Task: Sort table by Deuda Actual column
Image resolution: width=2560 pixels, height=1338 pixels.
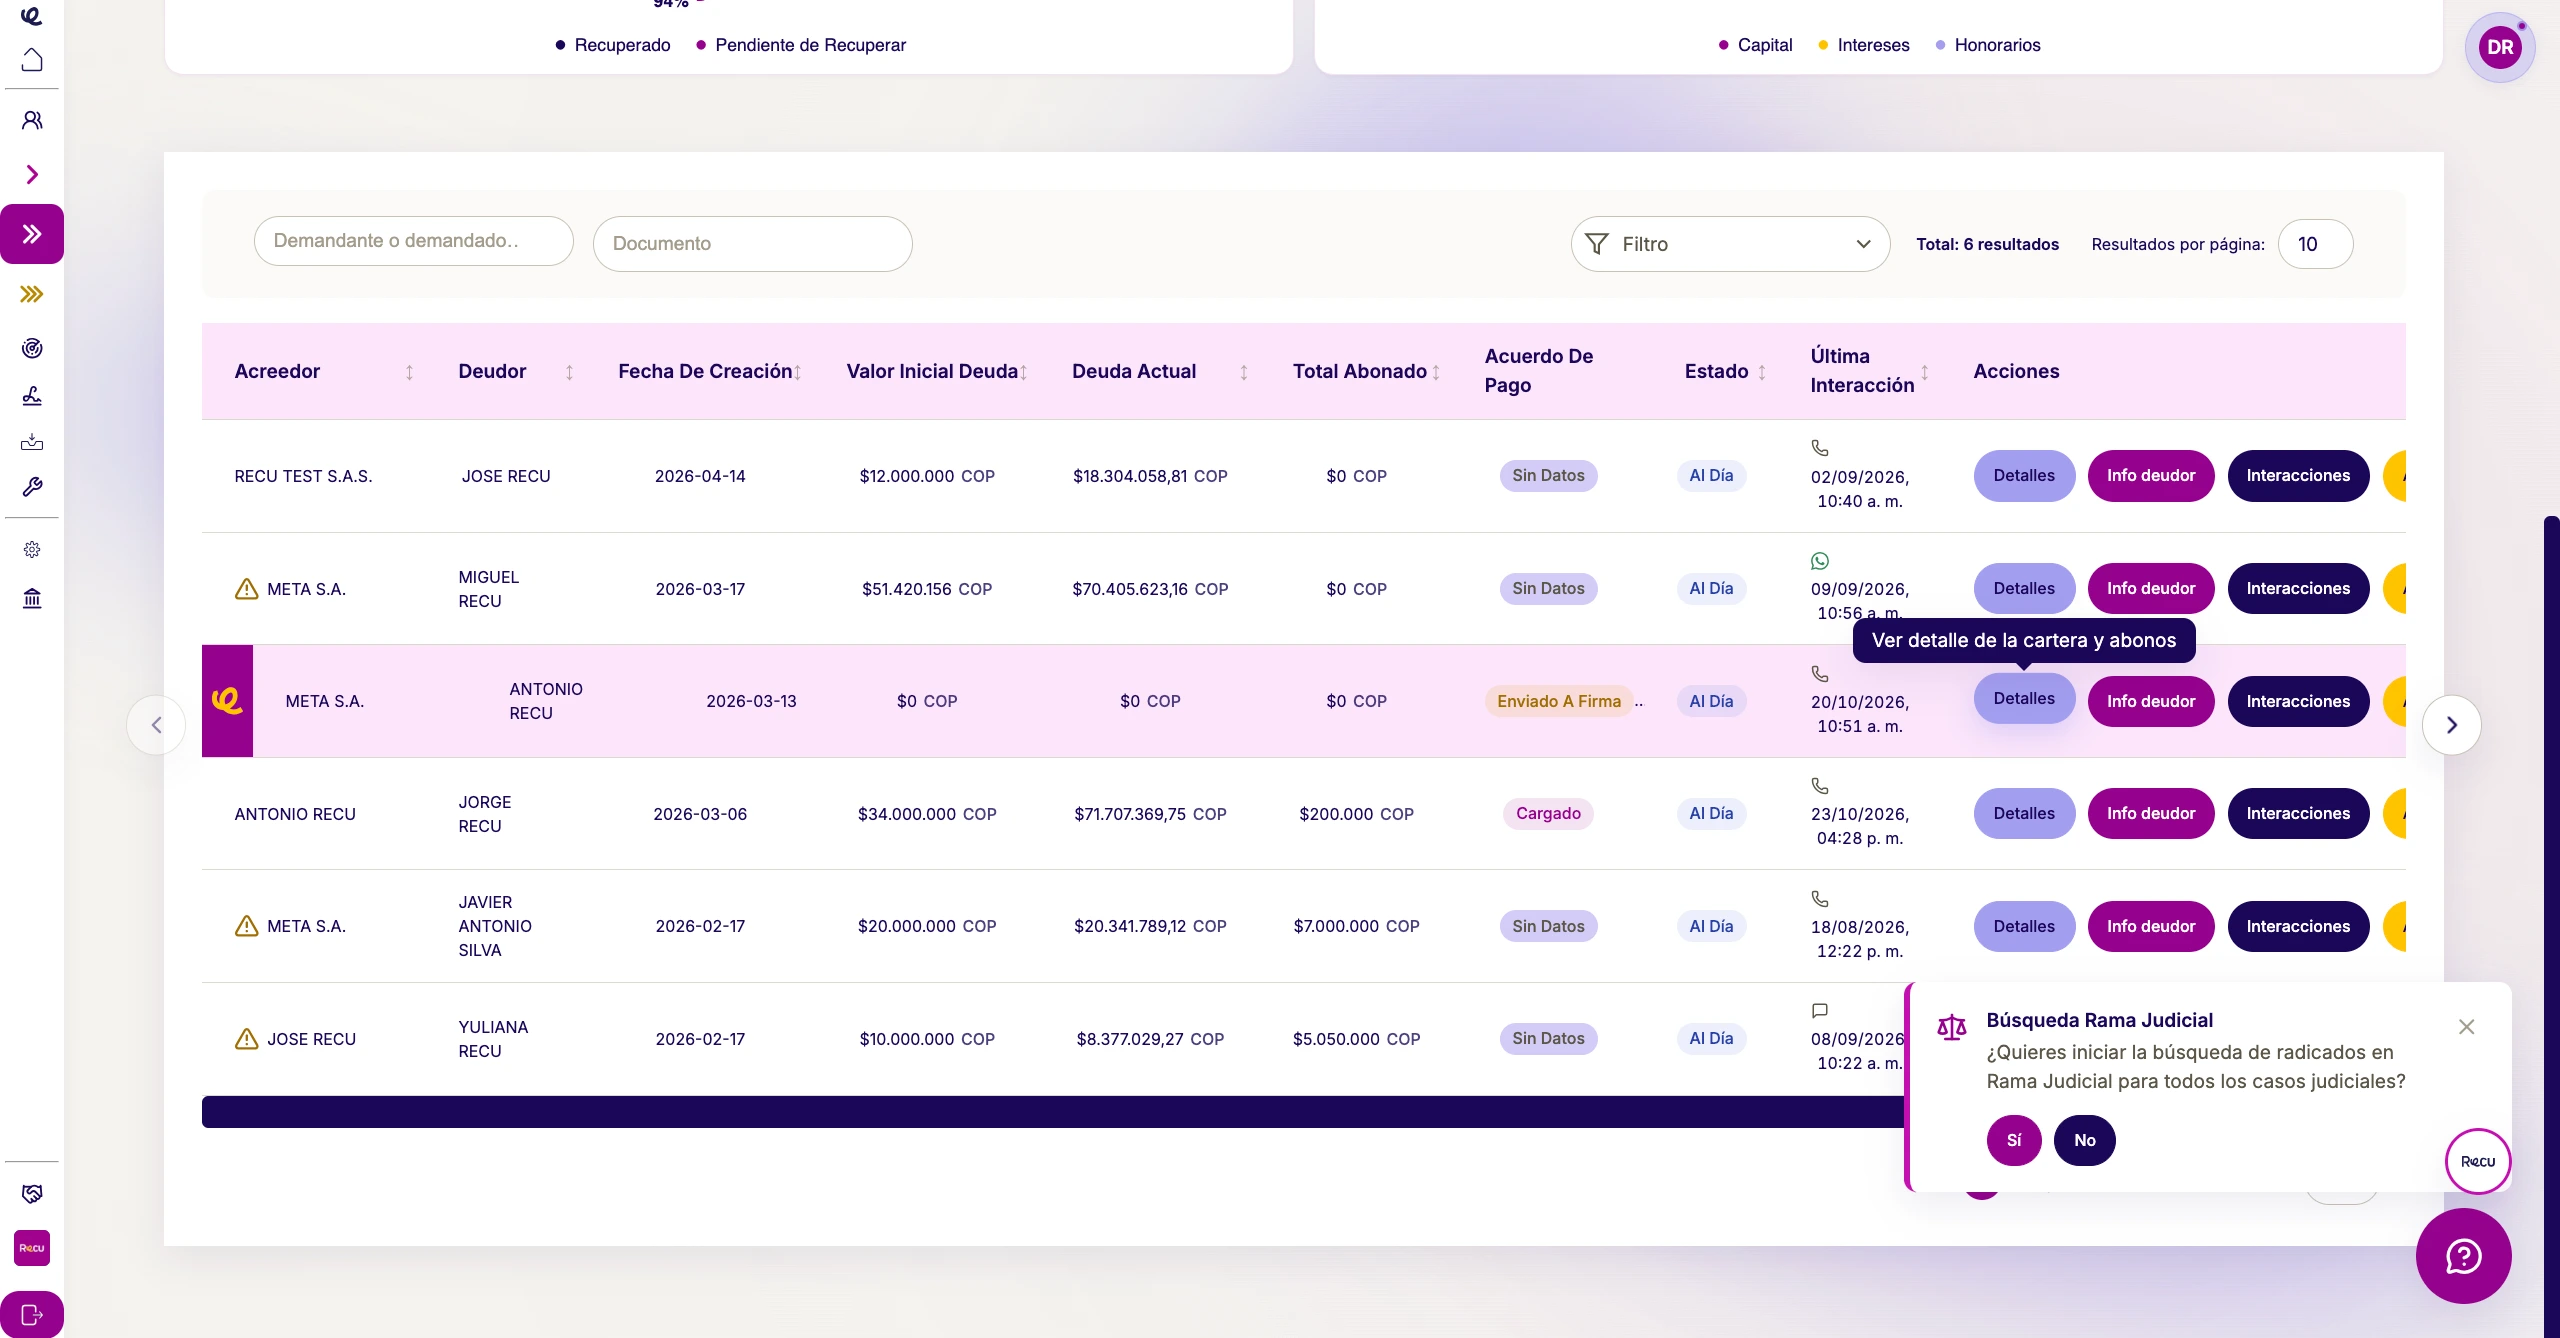Action: pyautogui.click(x=1244, y=372)
